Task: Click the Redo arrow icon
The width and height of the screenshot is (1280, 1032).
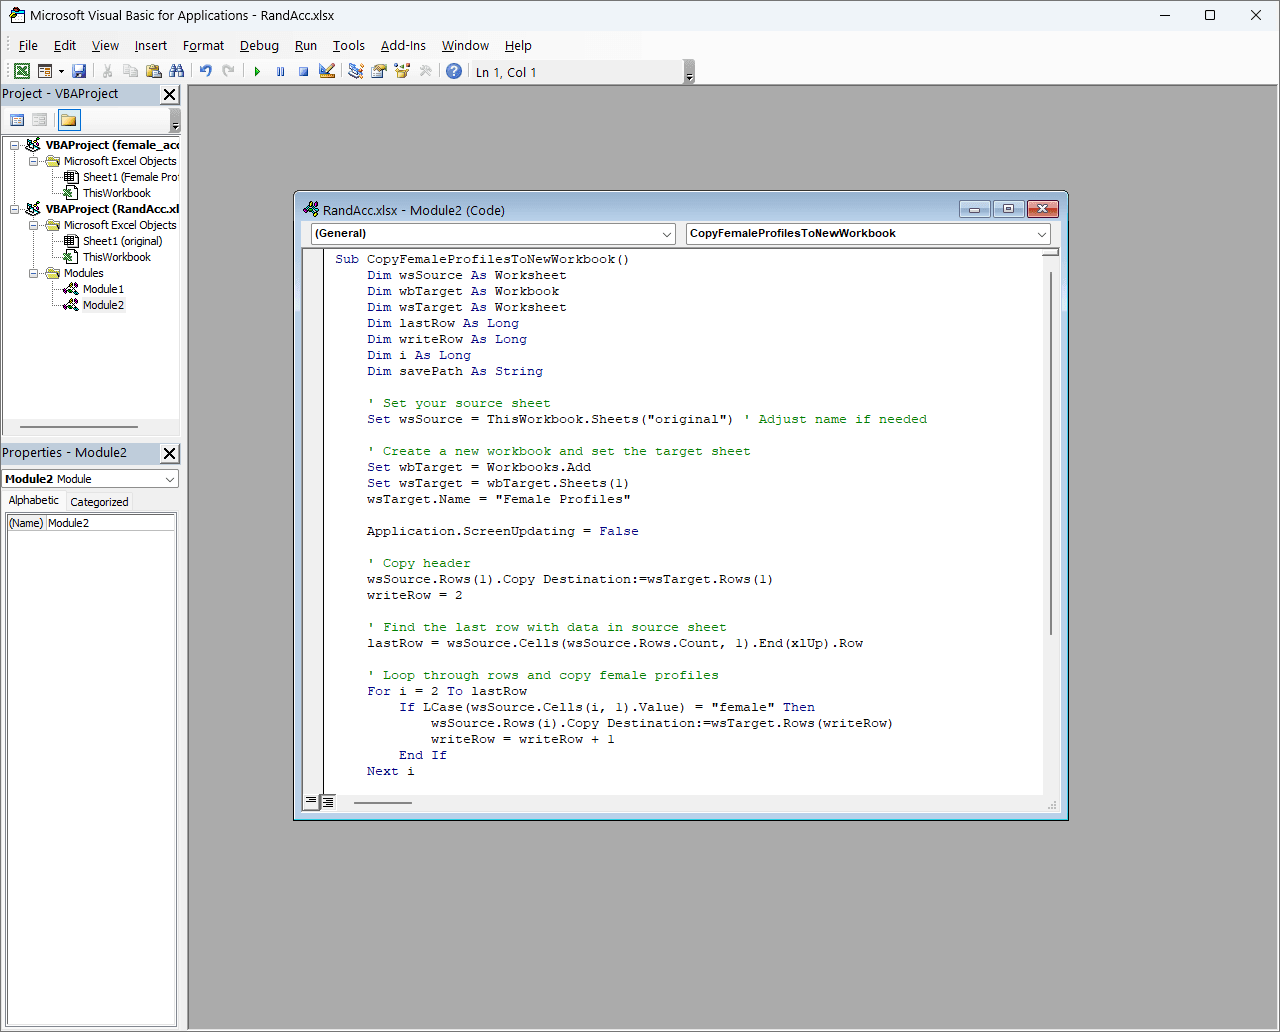Action: 228,71
